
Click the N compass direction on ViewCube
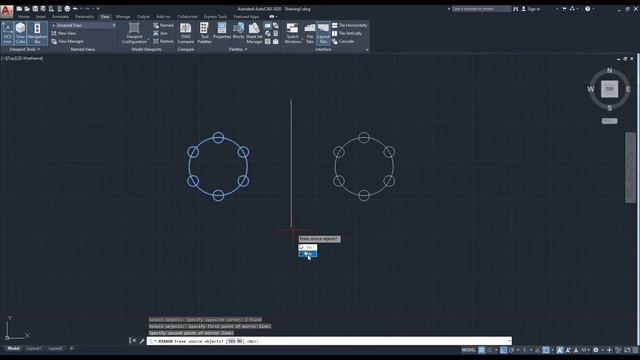click(609, 71)
